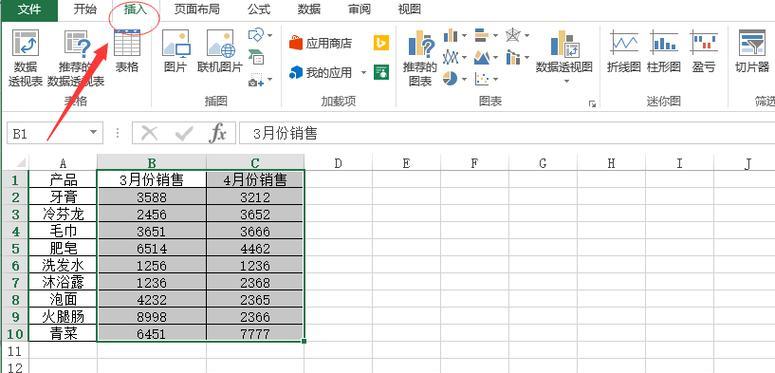Select cell containing 火腿肠
The height and width of the screenshot is (373, 775).
click(x=63, y=316)
